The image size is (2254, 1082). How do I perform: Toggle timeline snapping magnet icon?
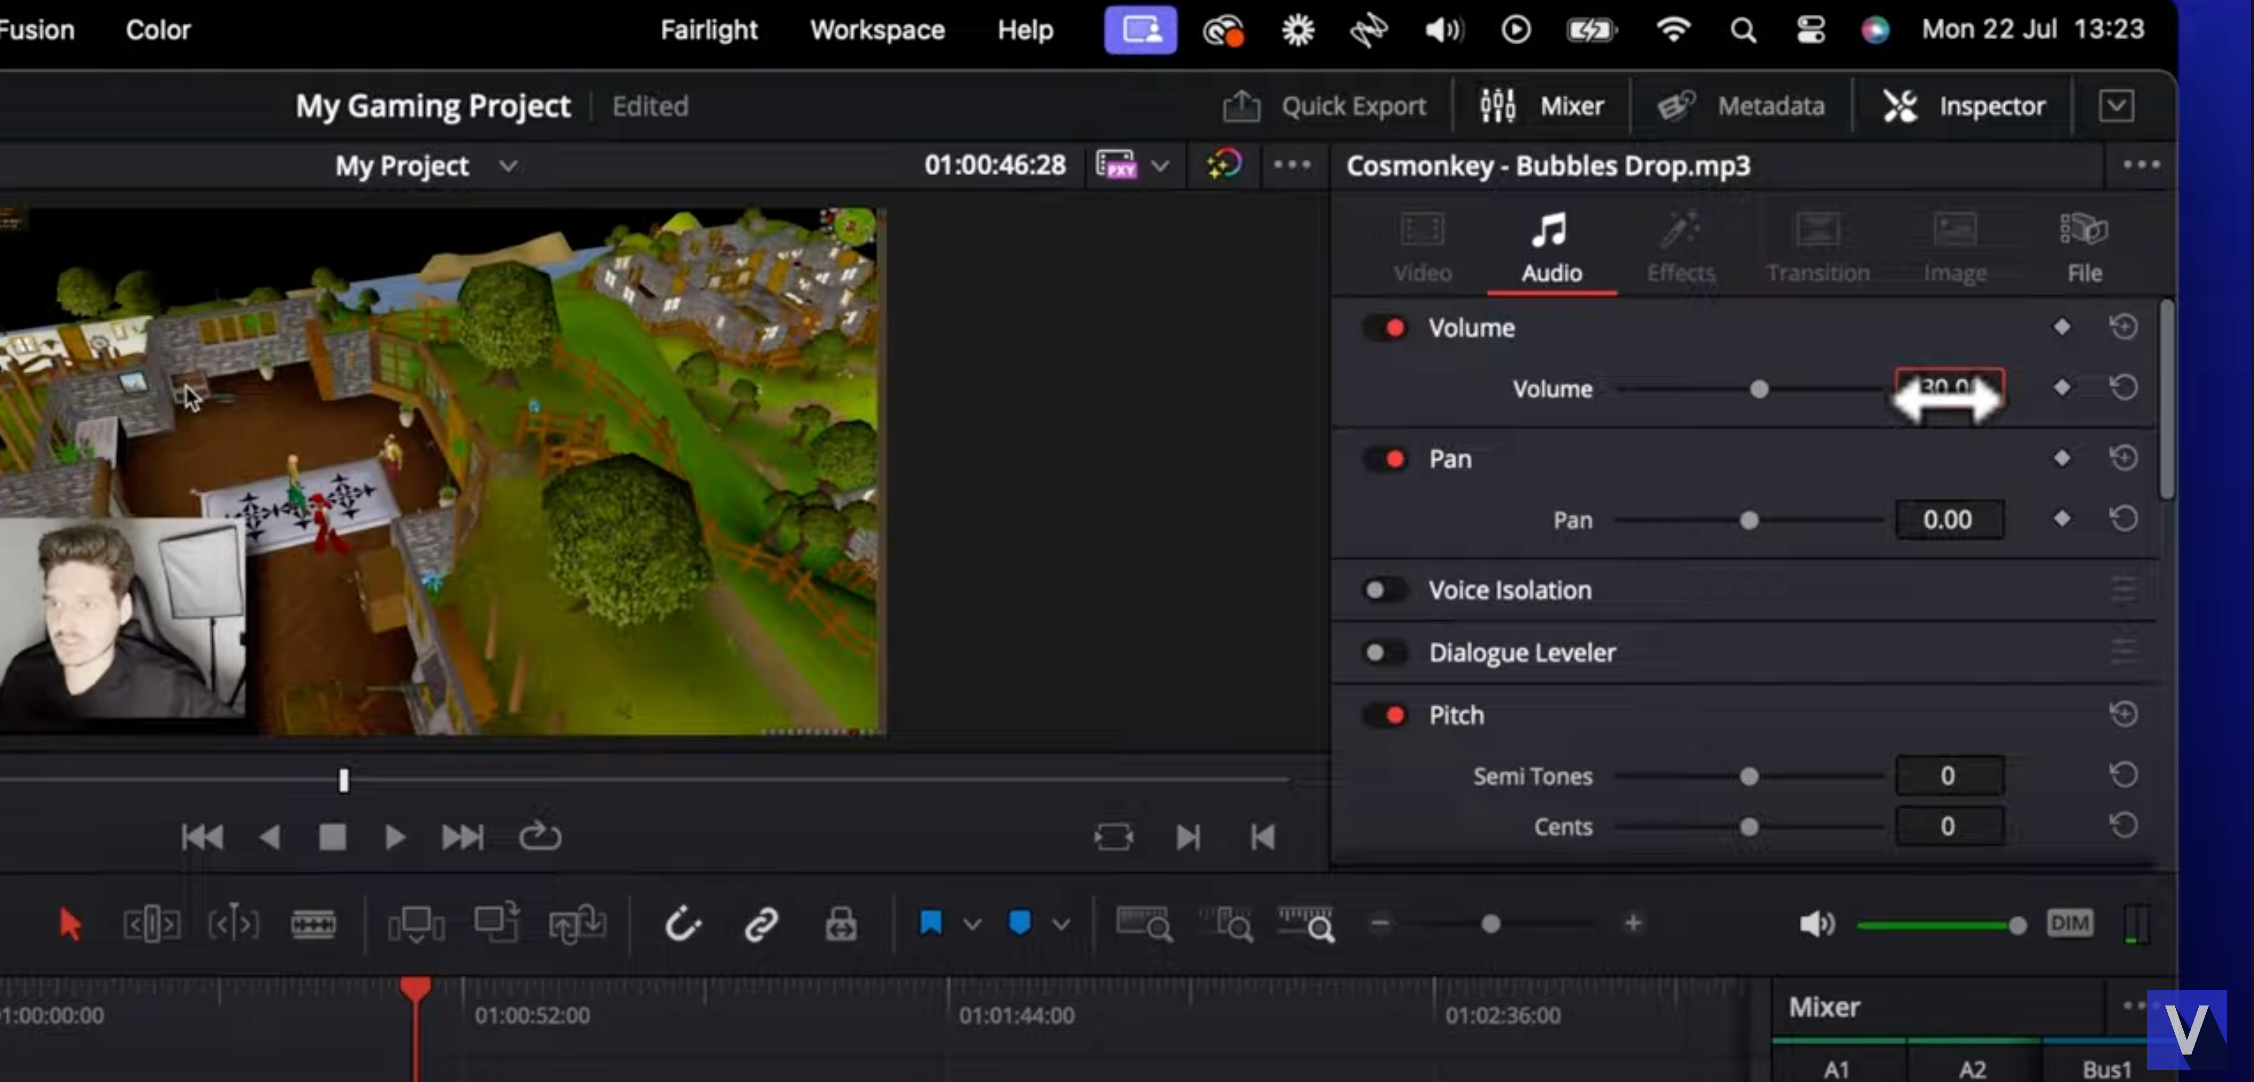[683, 924]
